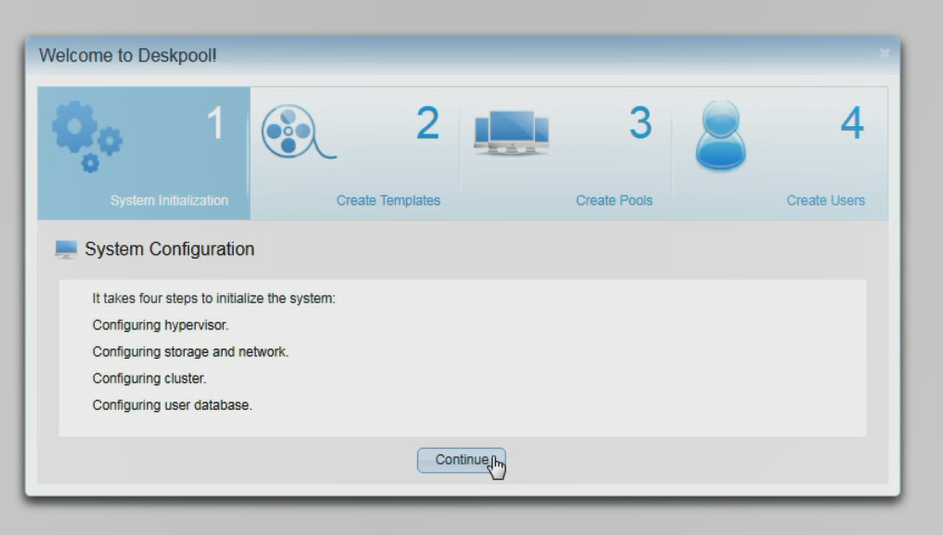Click the System Configuration heading
Viewport: 943px width, 535px height.
(170, 249)
